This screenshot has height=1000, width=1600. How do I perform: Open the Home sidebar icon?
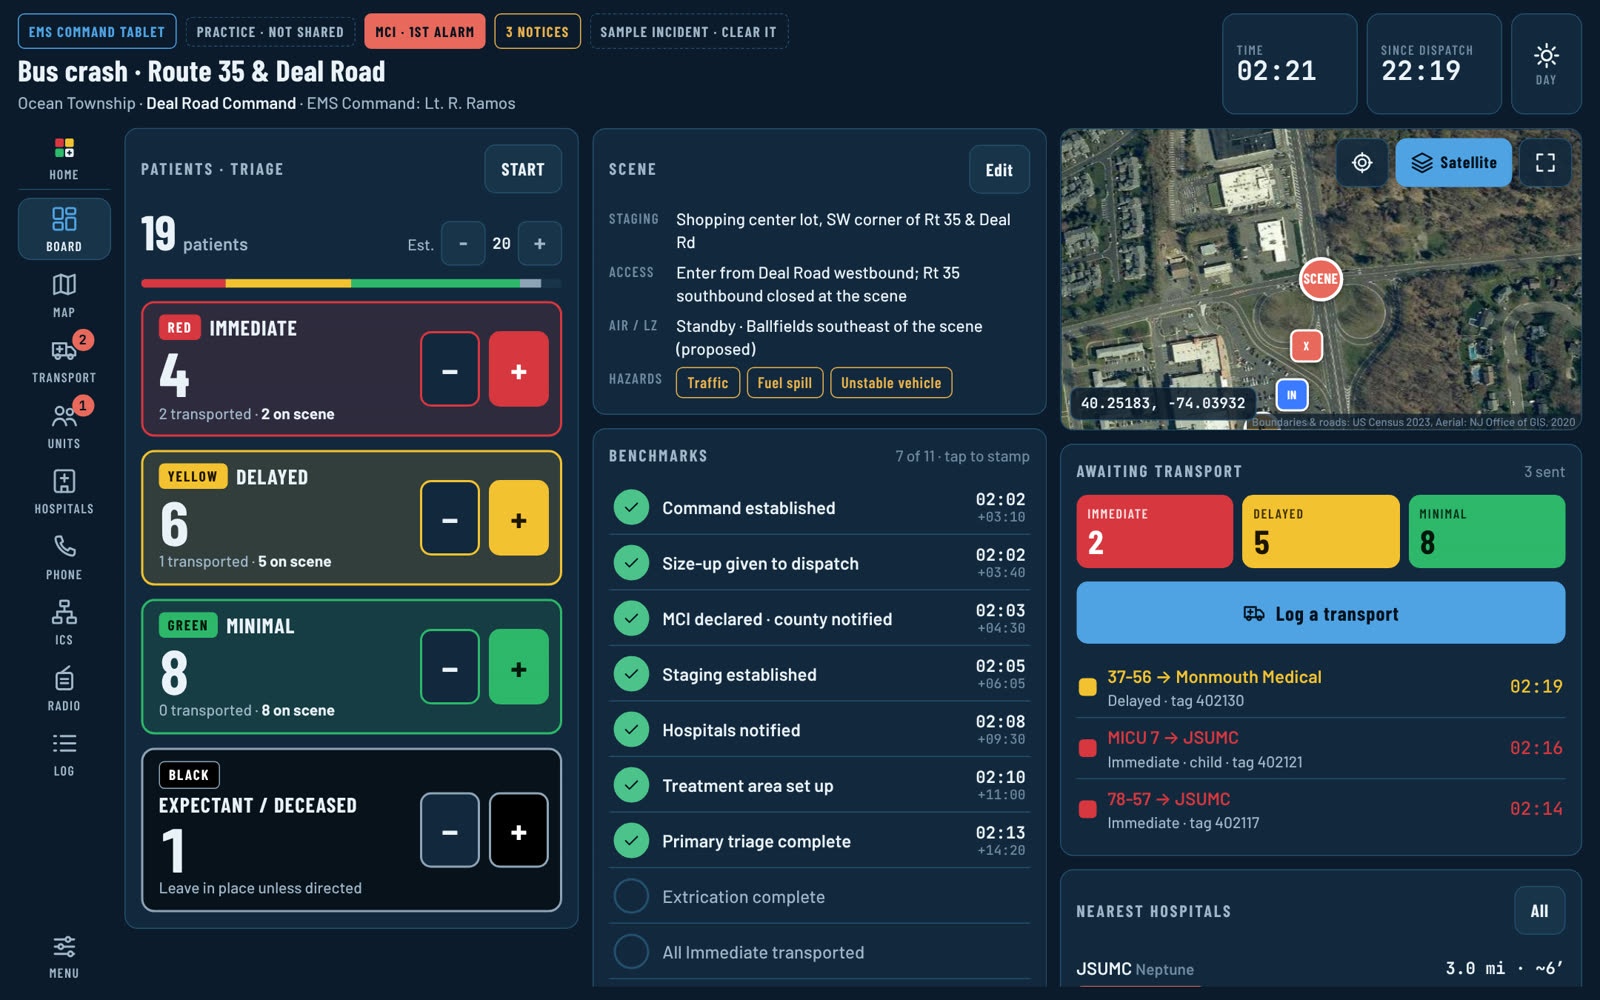click(x=64, y=160)
